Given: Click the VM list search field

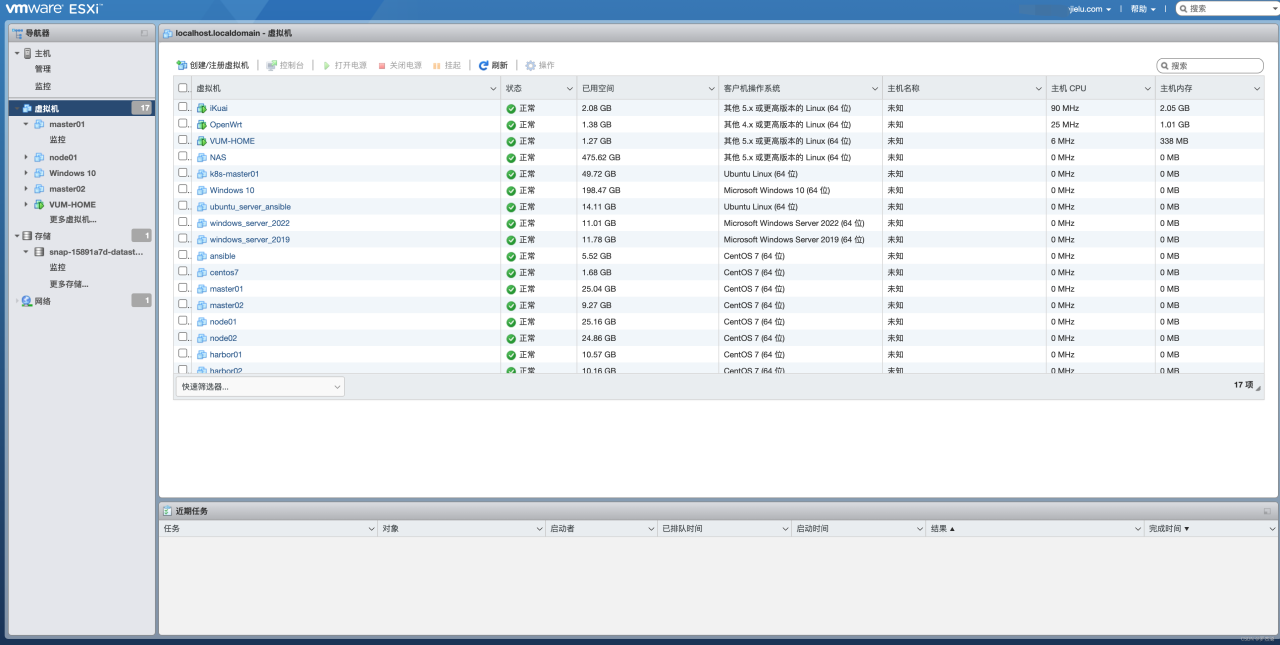Looking at the screenshot, I should 1215,66.
